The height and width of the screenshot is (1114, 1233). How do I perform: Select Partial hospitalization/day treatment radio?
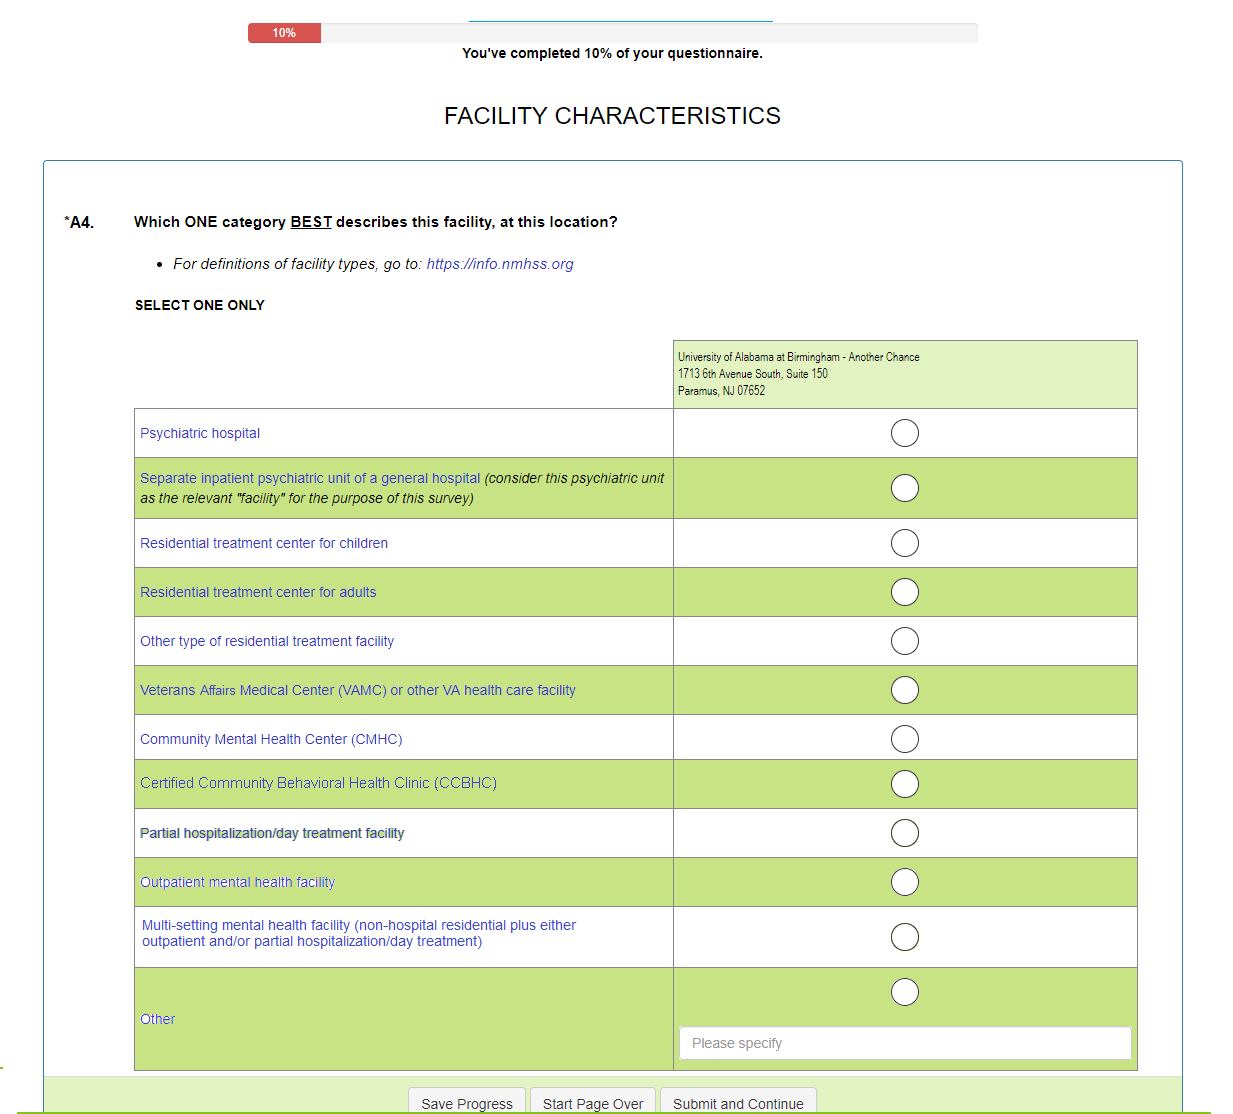pos(904,833)
